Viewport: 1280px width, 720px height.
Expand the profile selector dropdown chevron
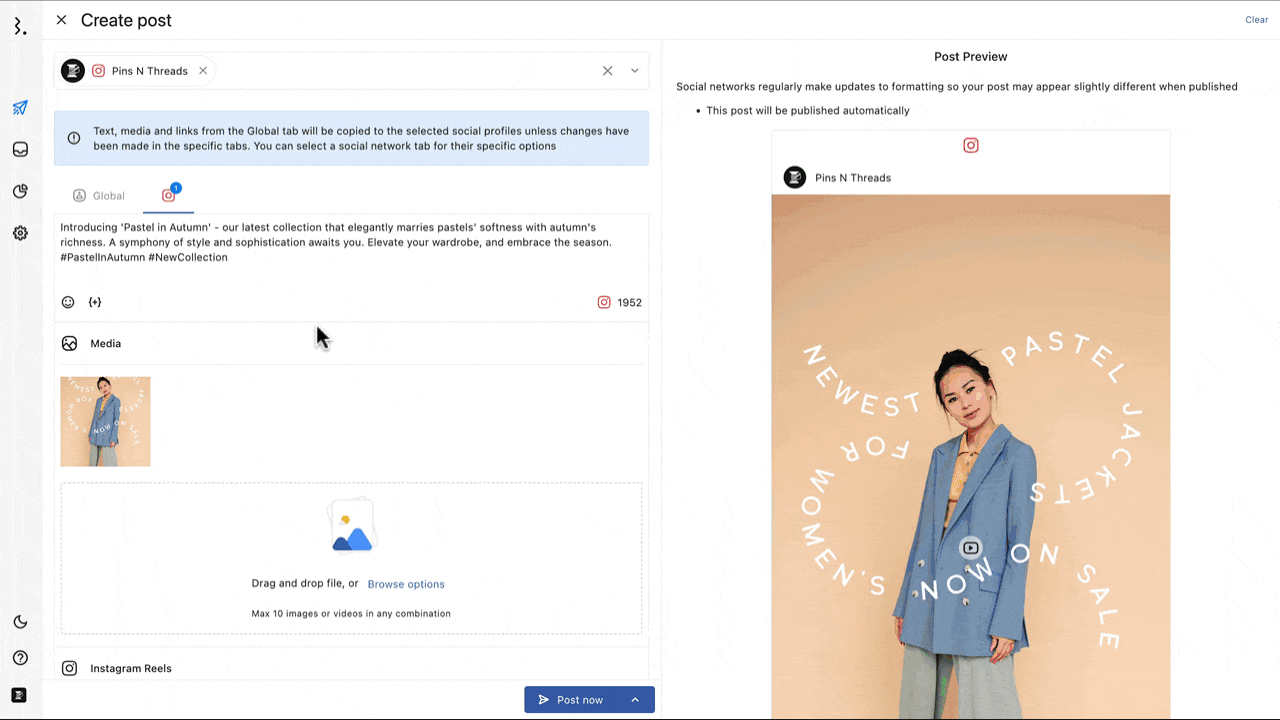coord(634,70)
